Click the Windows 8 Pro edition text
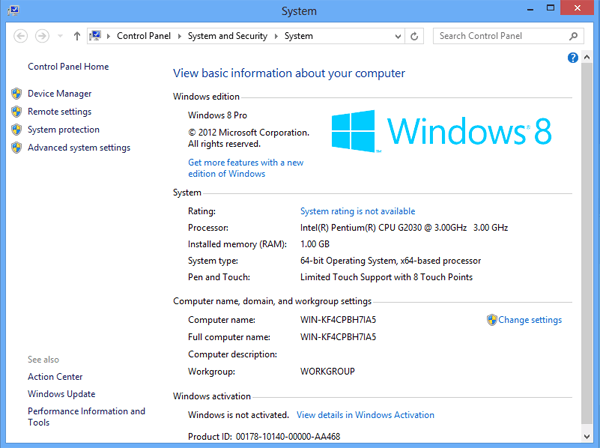Viewport: 600px width, 448px height. [217, 115]
